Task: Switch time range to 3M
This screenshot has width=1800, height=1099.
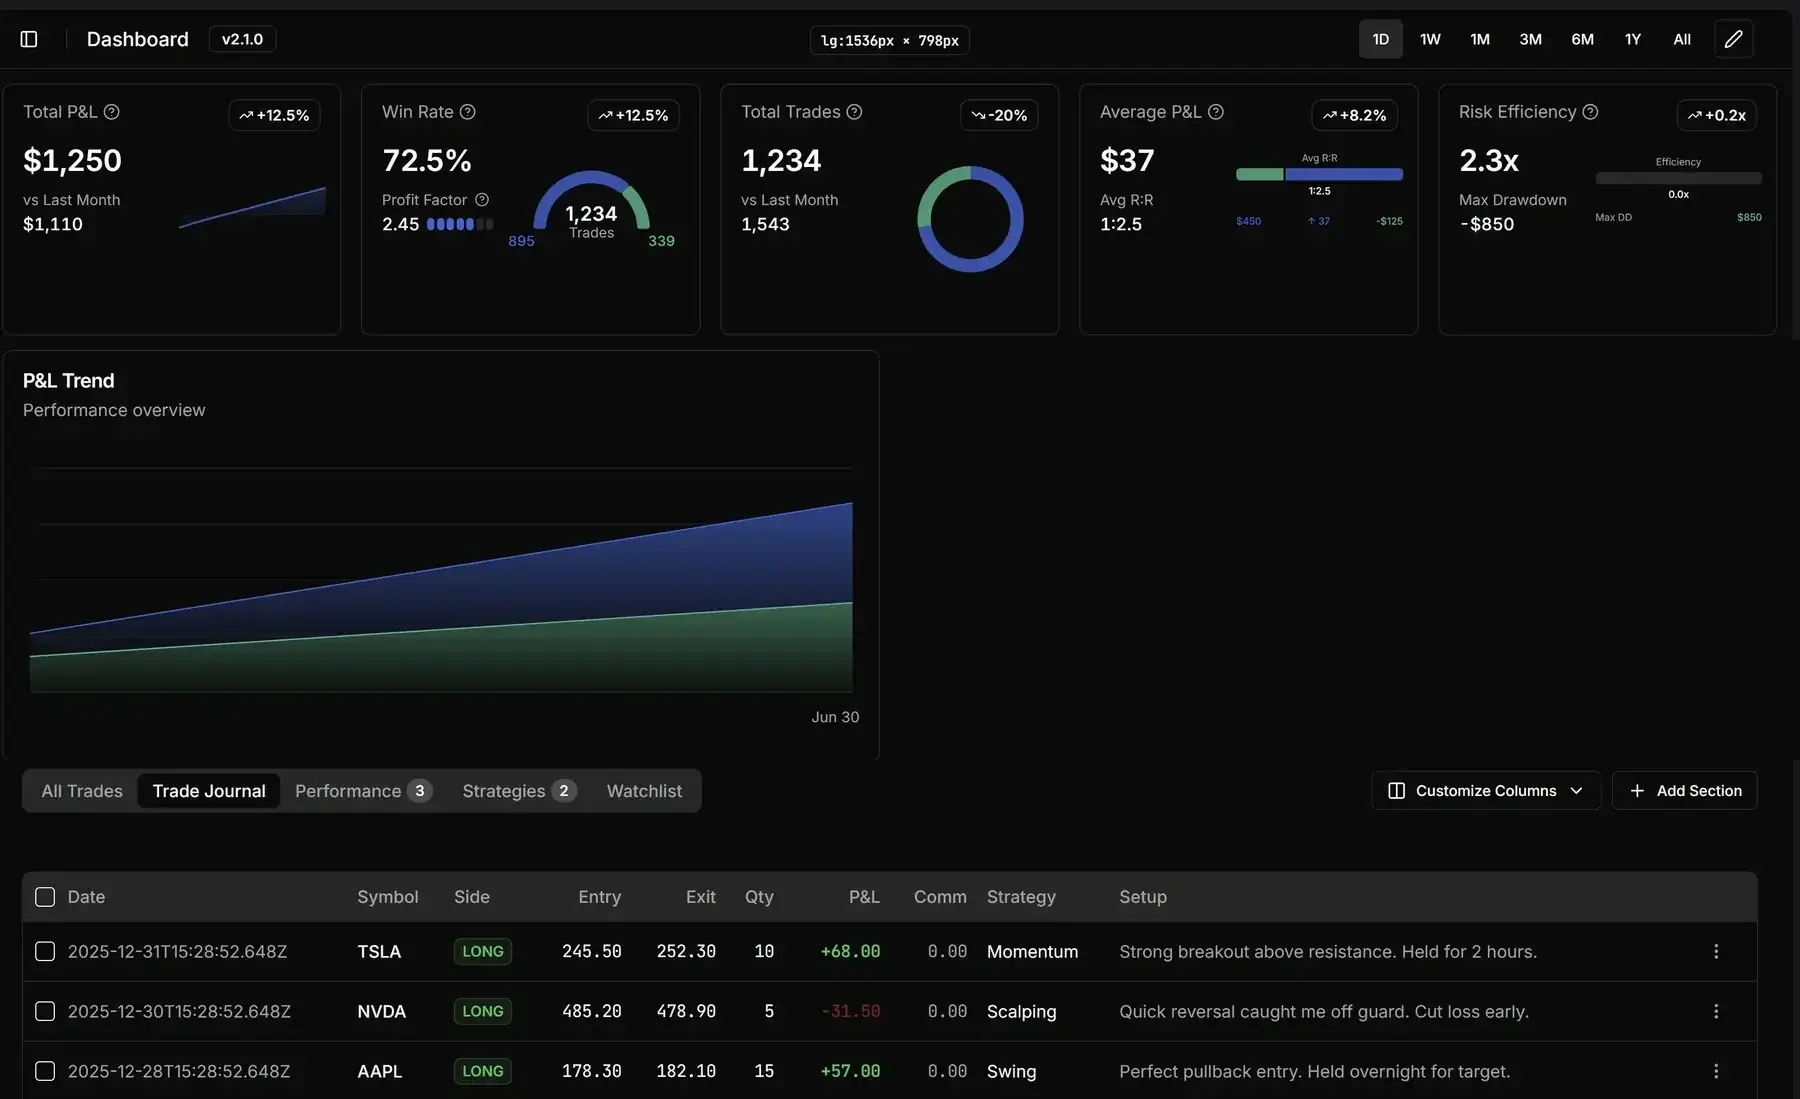Action: pyautogui.click(x=1530, y=39)
